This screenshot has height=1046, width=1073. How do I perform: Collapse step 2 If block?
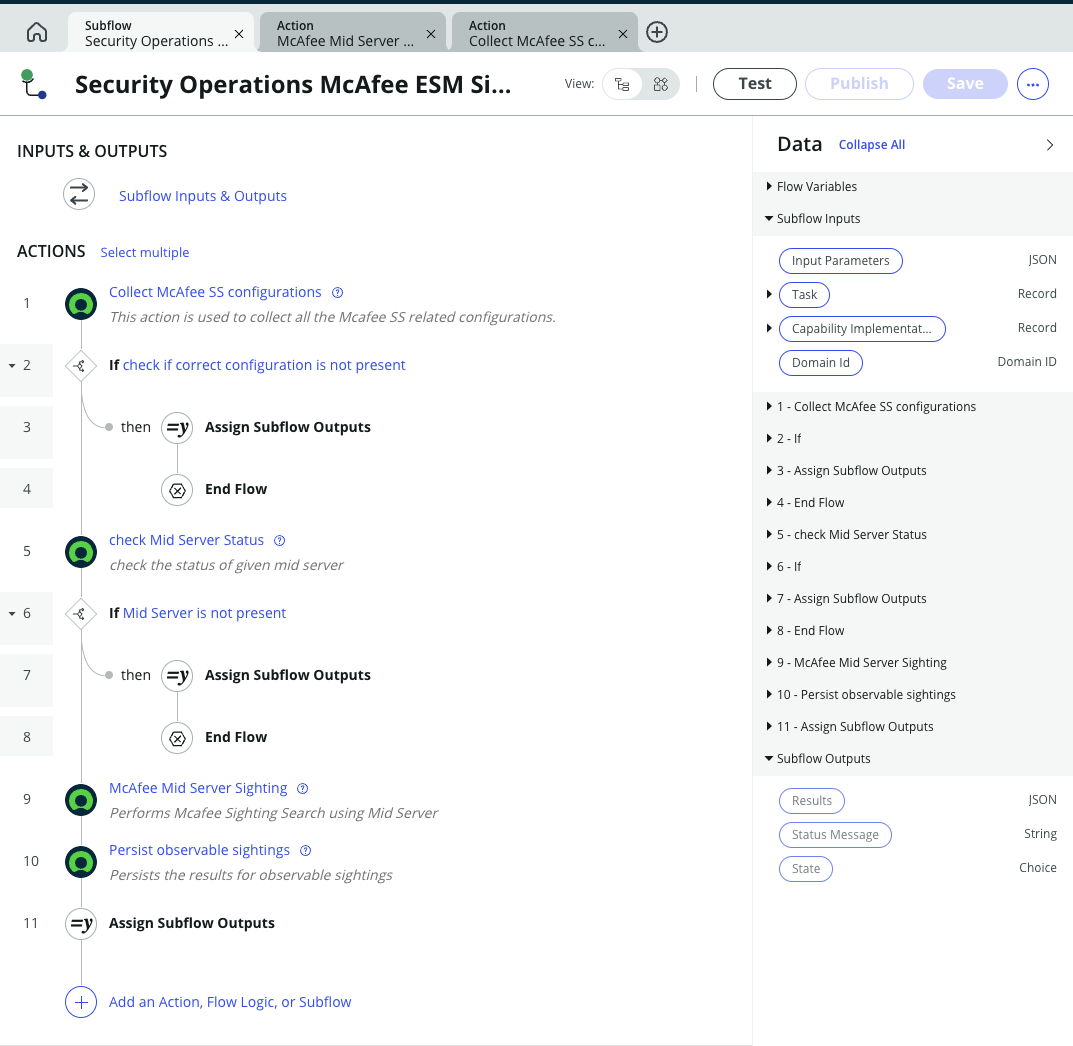[12, 366]
